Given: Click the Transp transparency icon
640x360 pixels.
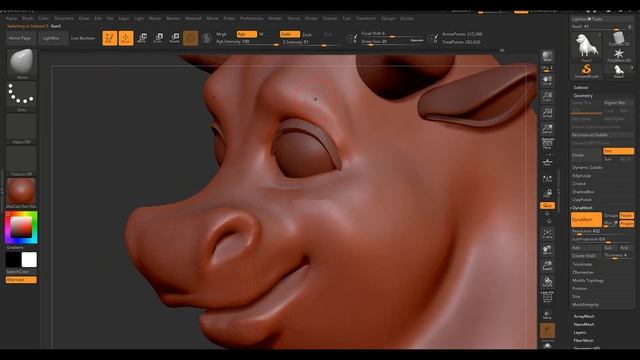Looking at the screenshot, I should (547, 315).
